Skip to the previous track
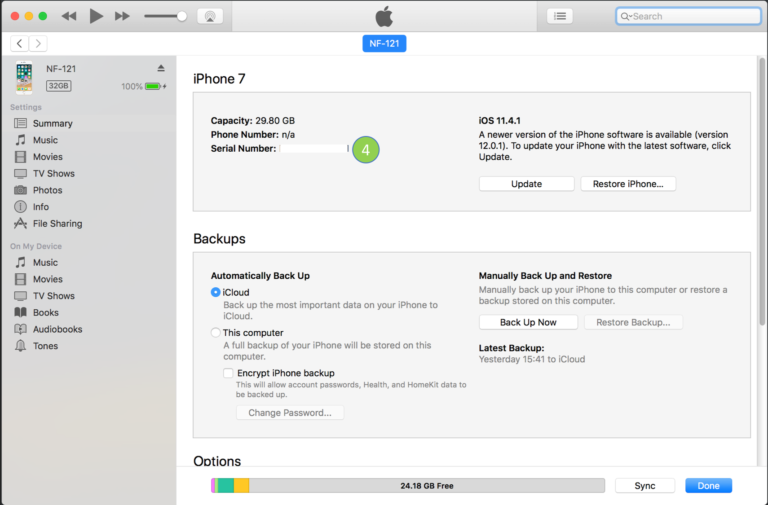768x505 pixels. tap(69, 16)
